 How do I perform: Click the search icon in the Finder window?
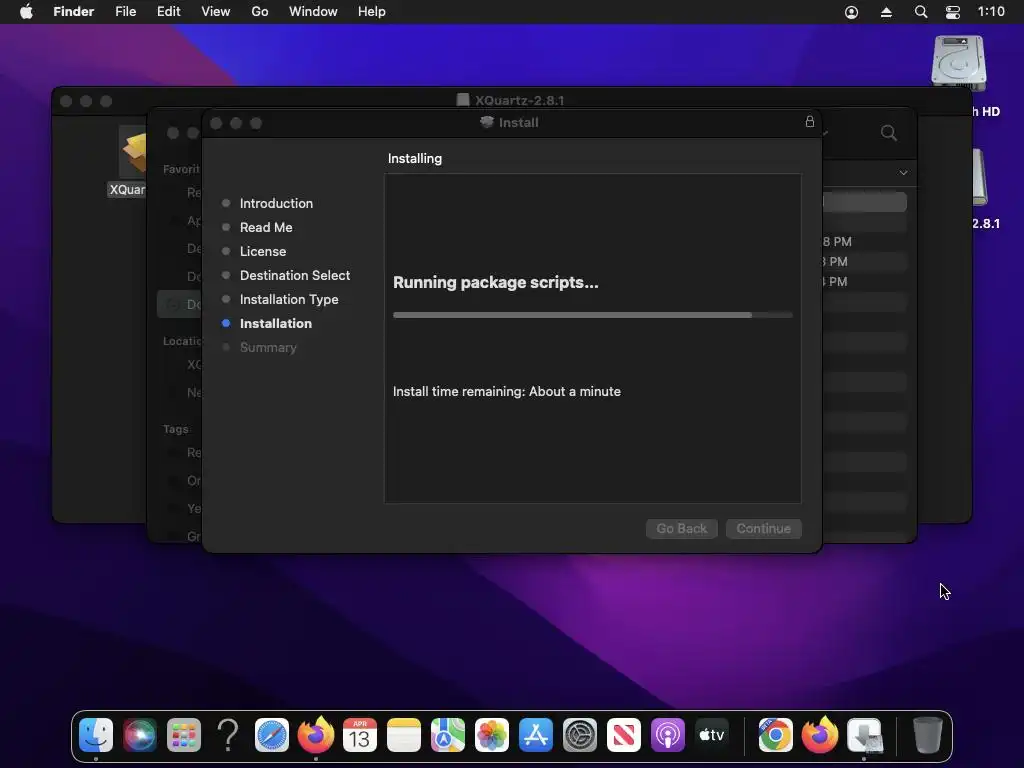(889, 133)
